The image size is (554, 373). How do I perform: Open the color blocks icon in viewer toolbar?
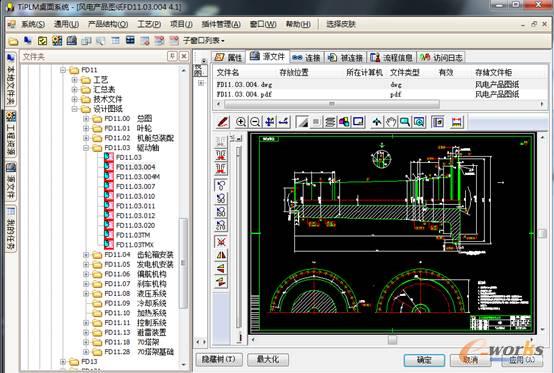344,122
